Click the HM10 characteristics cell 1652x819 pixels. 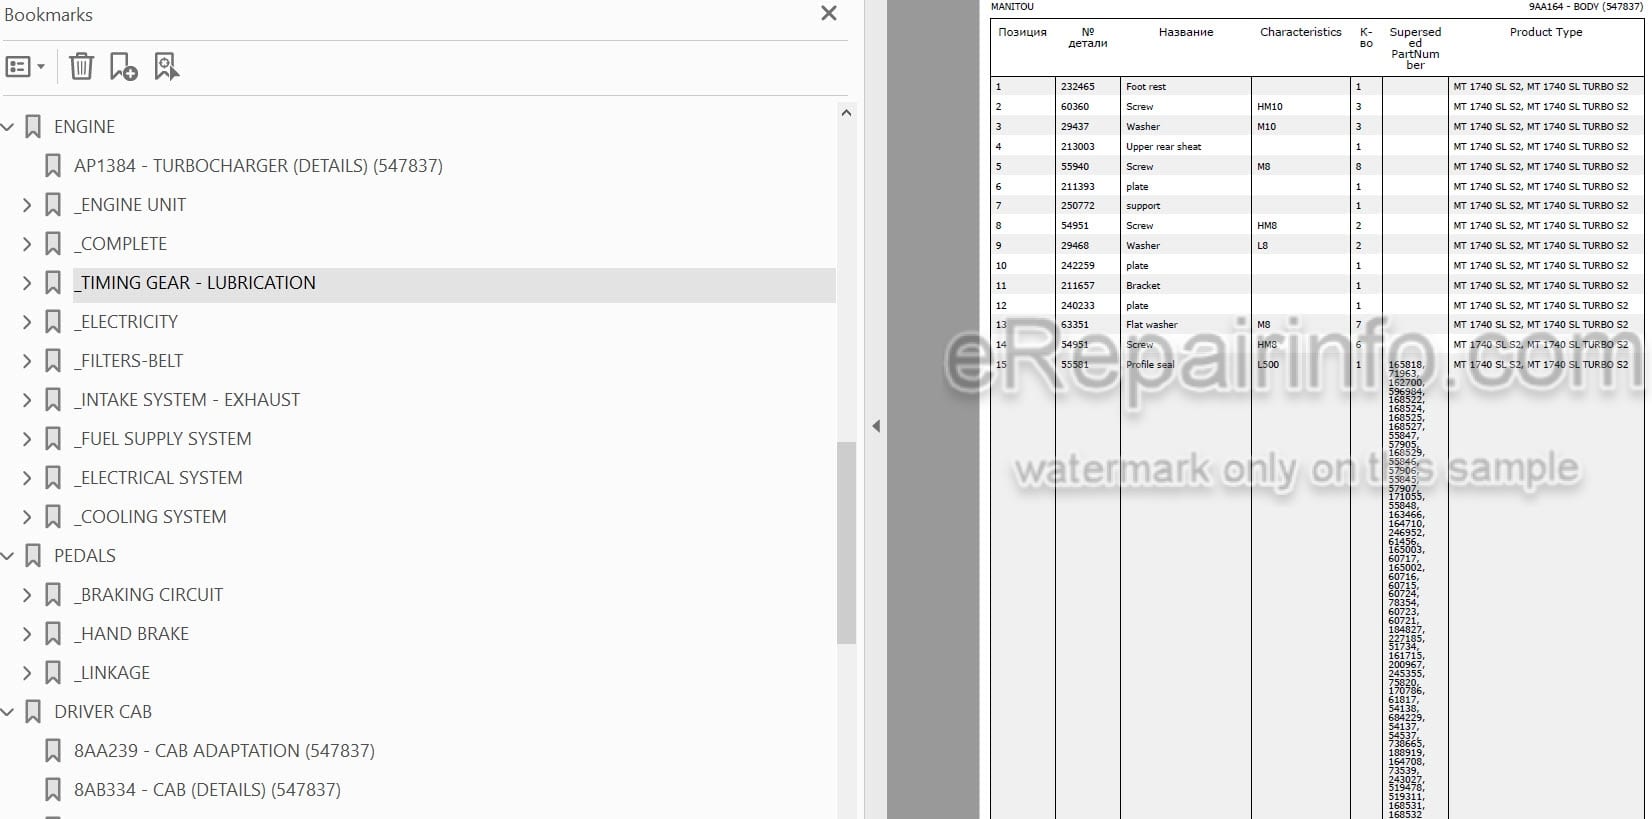tap(1300, 107)
